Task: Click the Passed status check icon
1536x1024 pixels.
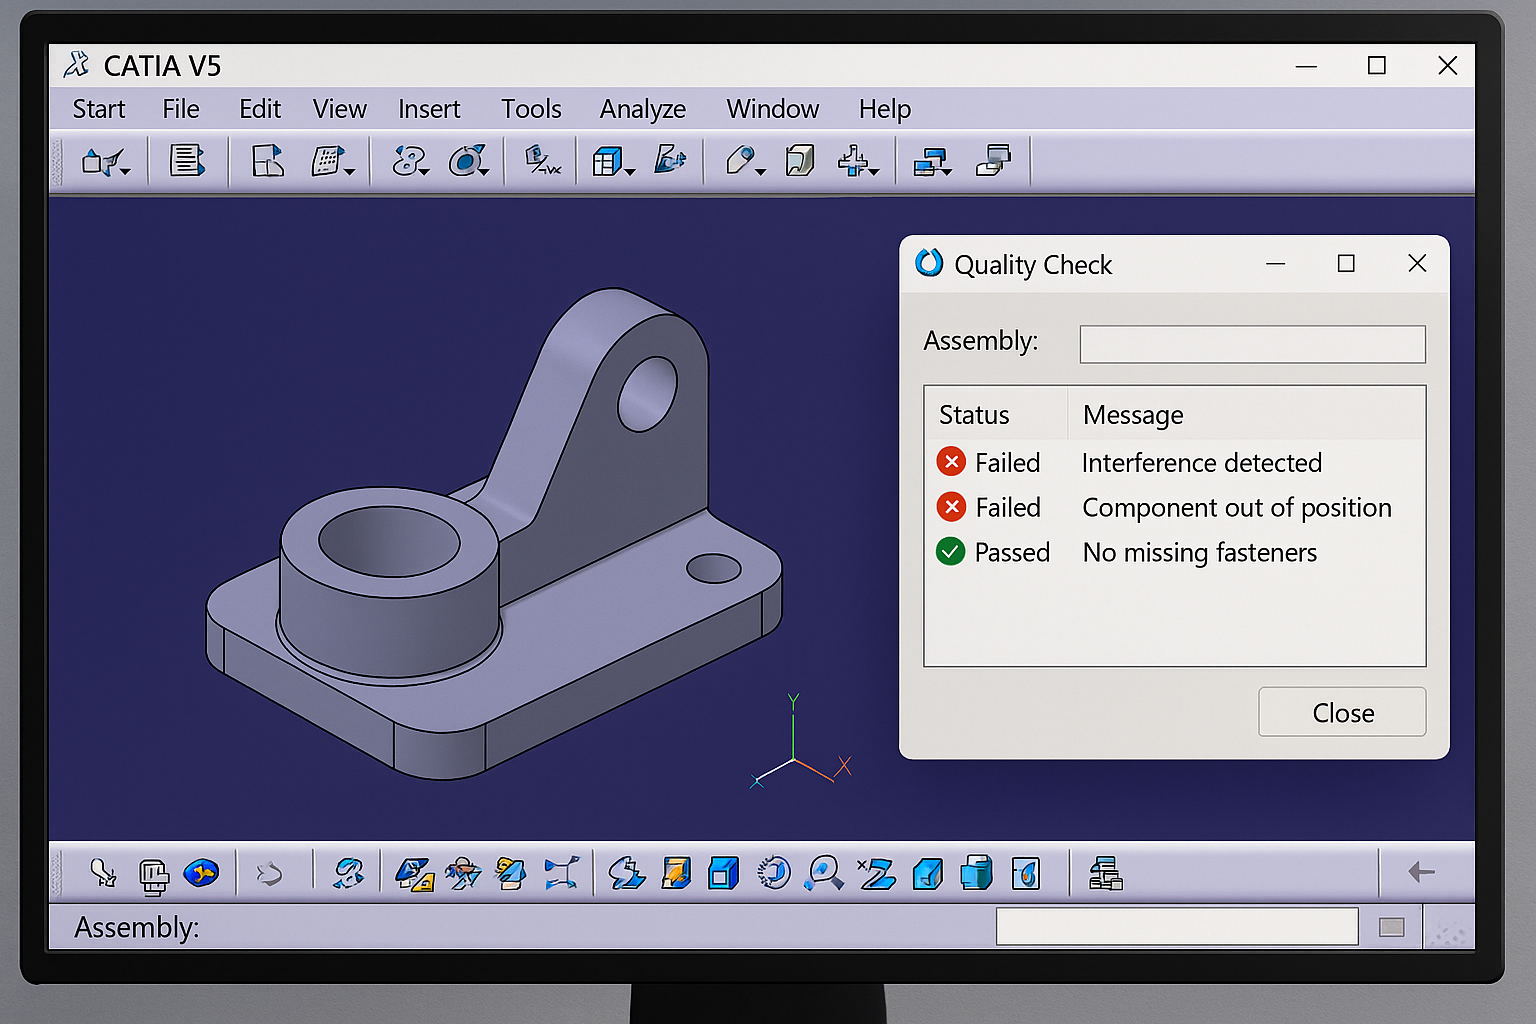Action: pyautogui.click(x=950, y=552)
